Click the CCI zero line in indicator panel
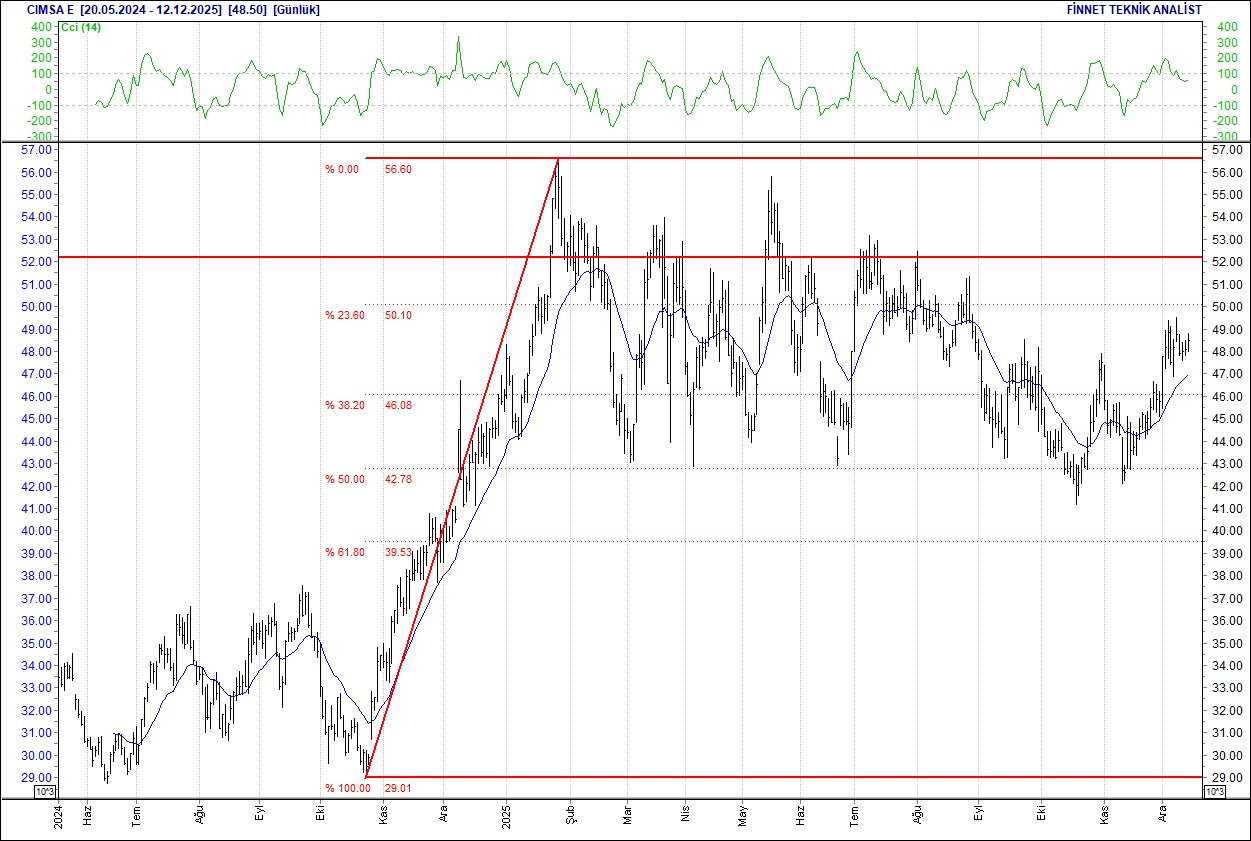Screen dimensions: 1251x841 click(600, 90)
